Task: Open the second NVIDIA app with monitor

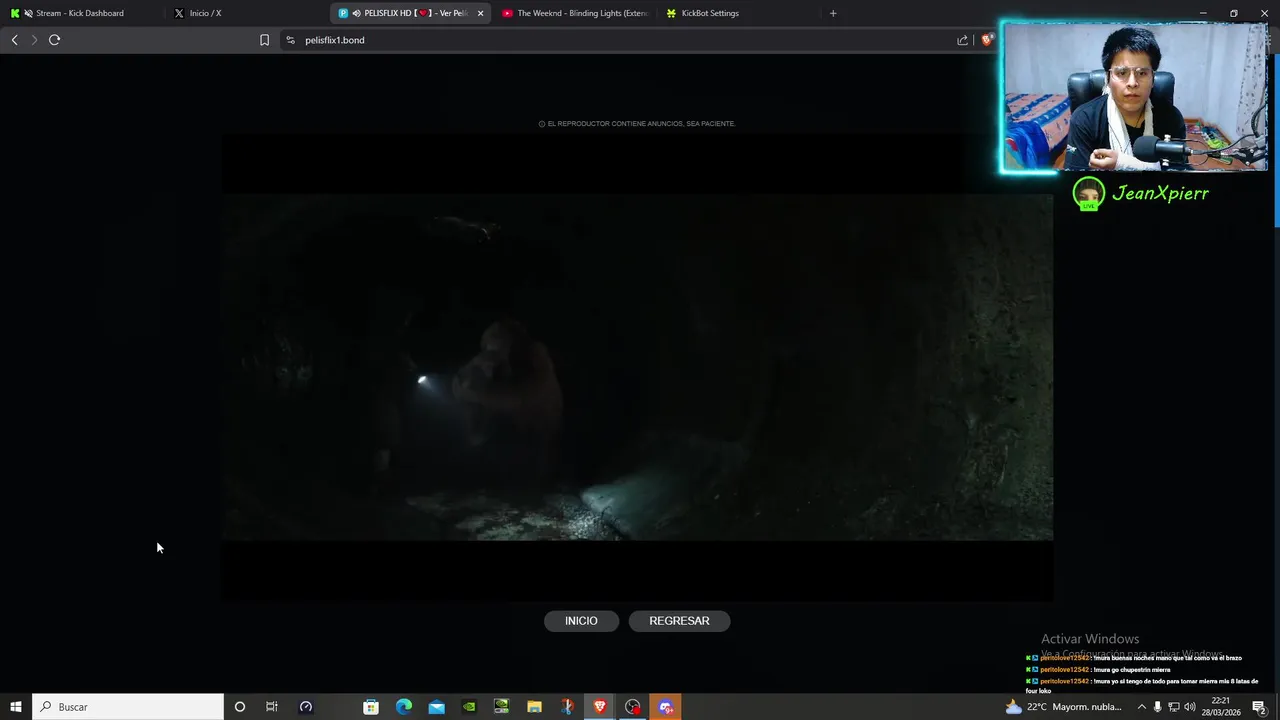Action: pyautogui.click(x=502, y=707)
